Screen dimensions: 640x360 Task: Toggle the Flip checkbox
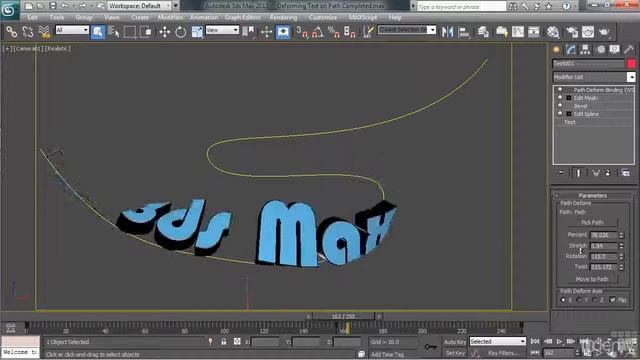pos(612,300)
